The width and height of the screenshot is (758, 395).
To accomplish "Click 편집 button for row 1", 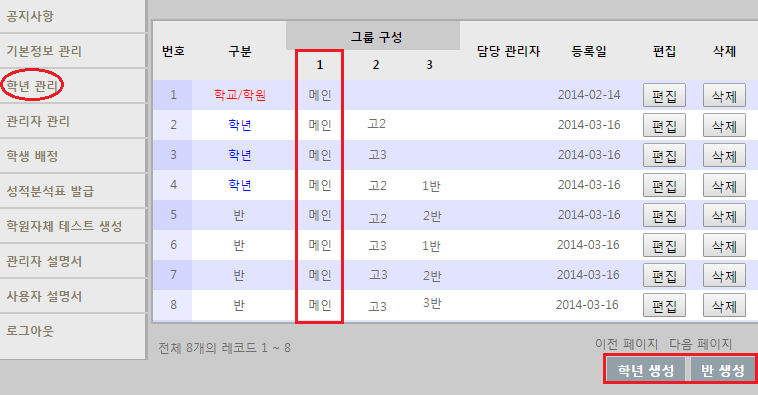I will 664,95.
